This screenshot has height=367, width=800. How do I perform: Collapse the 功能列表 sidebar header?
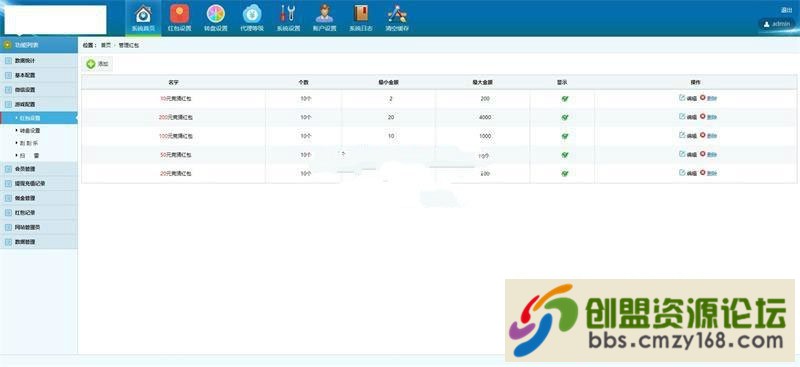click(x=39, y=45)
